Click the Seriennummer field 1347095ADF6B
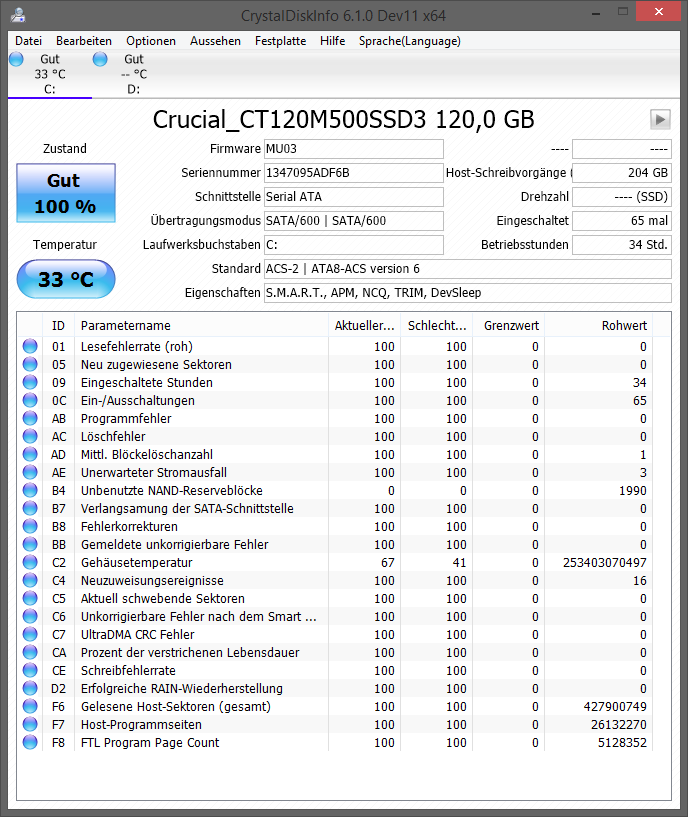 point(354,173)
